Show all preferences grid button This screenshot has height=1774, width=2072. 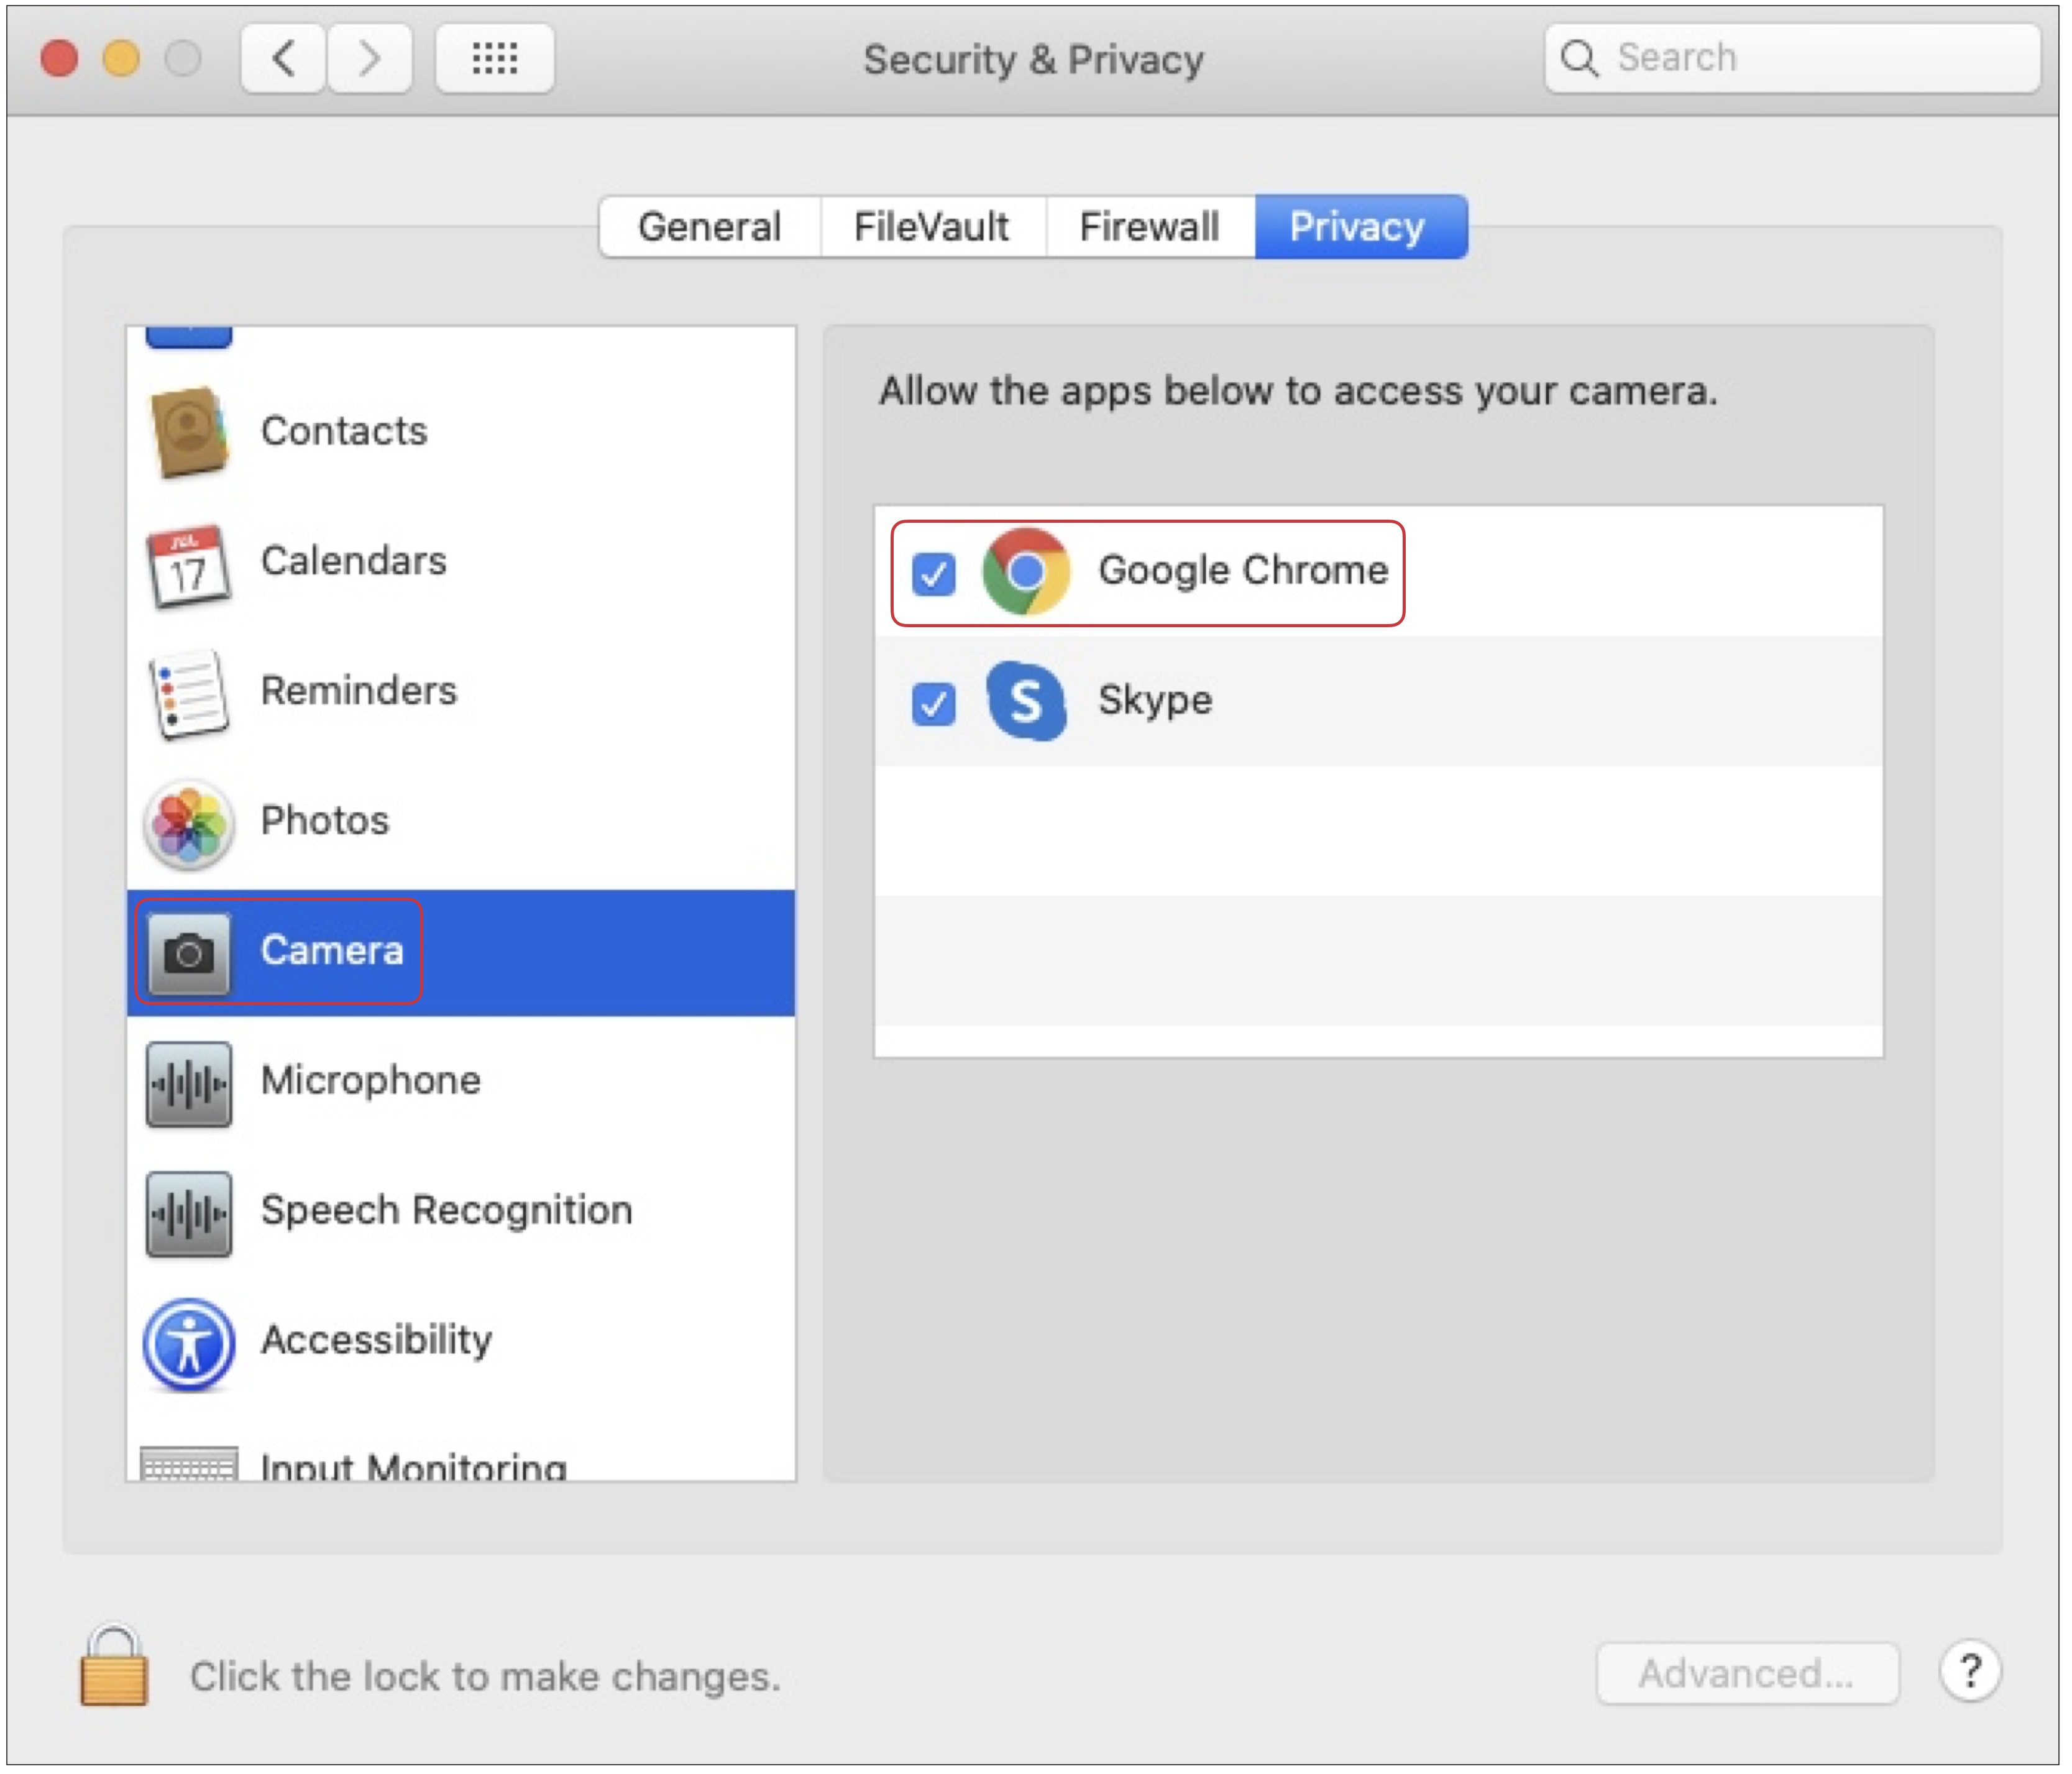click(494, 59)
